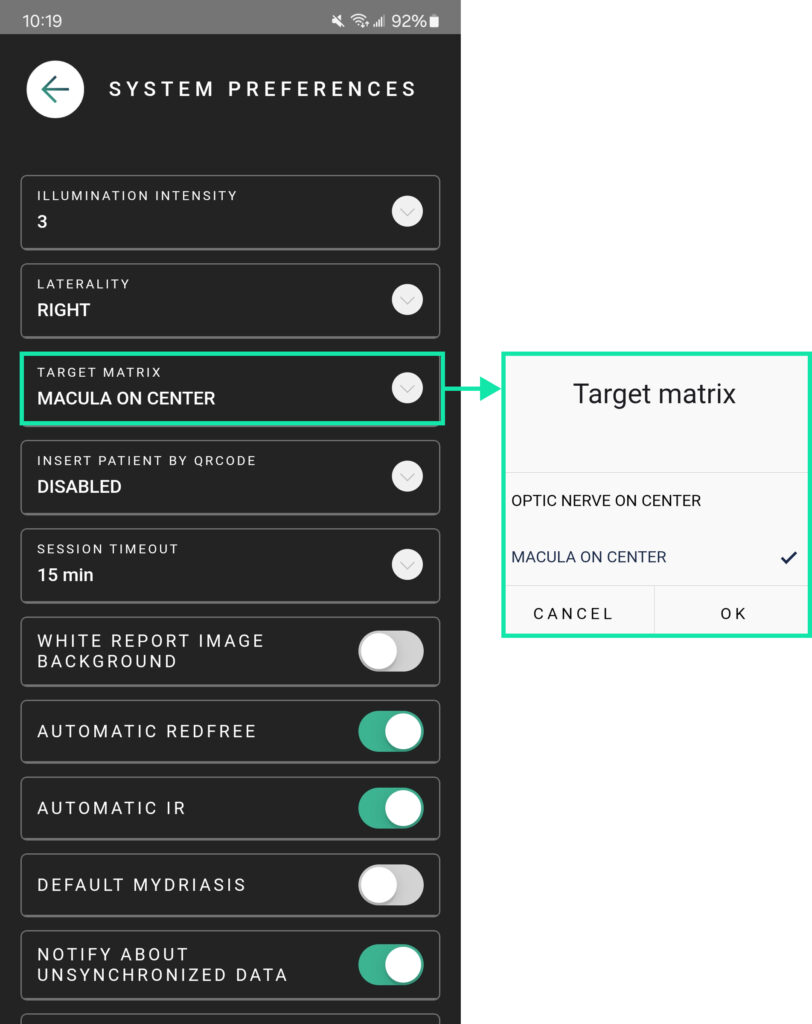
Task: Click the checkmark beside Macula on Center
Action: point(789,557)
